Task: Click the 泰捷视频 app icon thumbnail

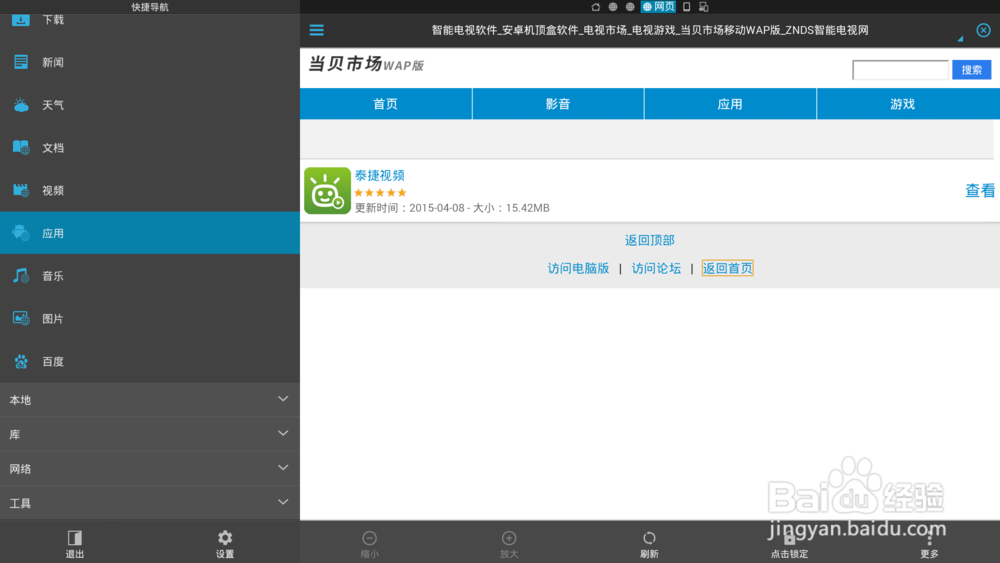Action: (x=327, y=191)
